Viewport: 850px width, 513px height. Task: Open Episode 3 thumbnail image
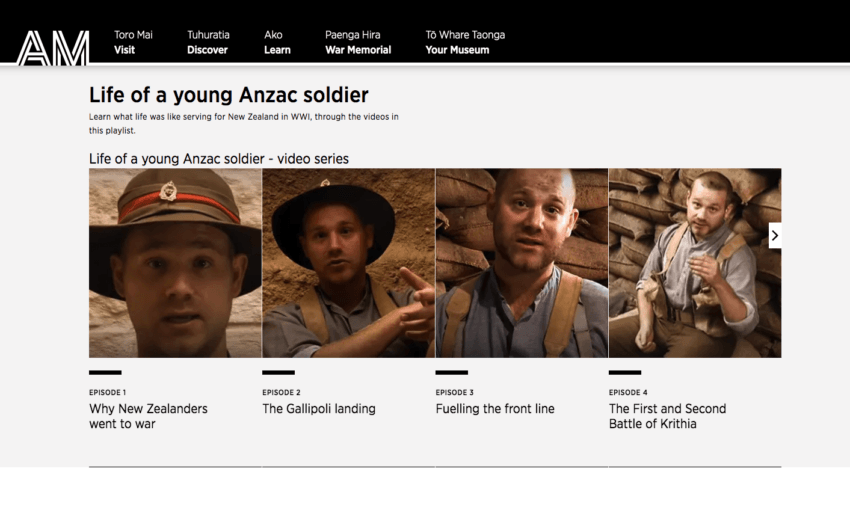(x=521, y=263)
